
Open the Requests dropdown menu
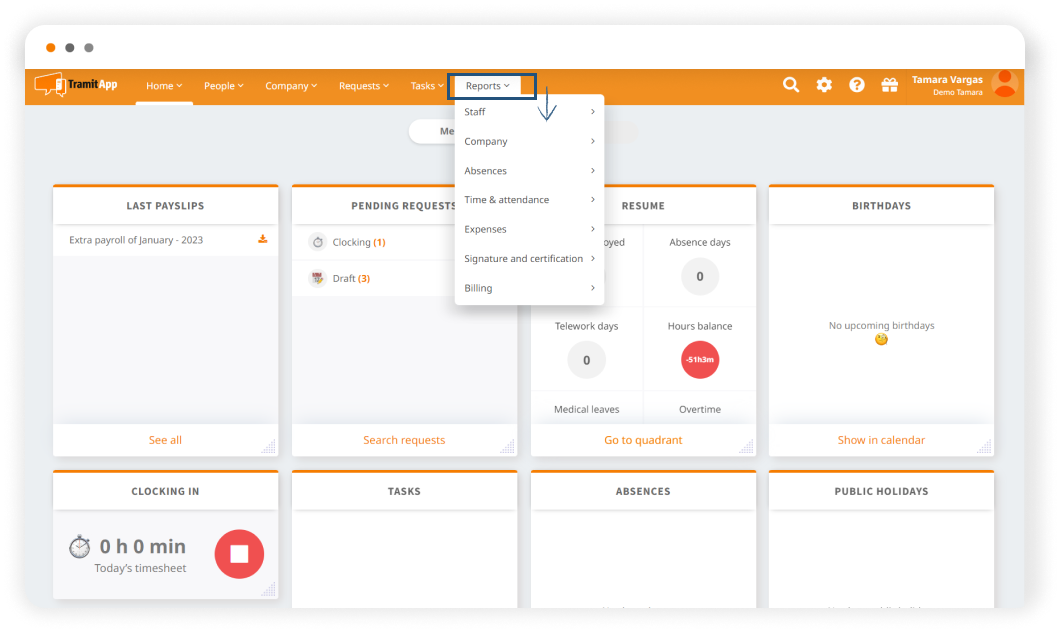tap(364, 86)
